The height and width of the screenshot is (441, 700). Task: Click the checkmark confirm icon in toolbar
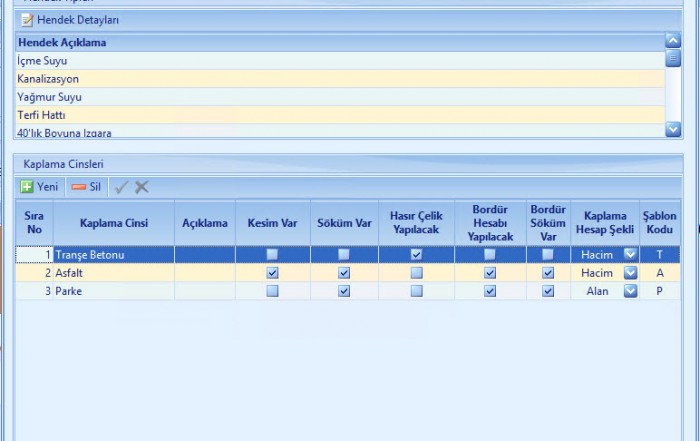122,187
